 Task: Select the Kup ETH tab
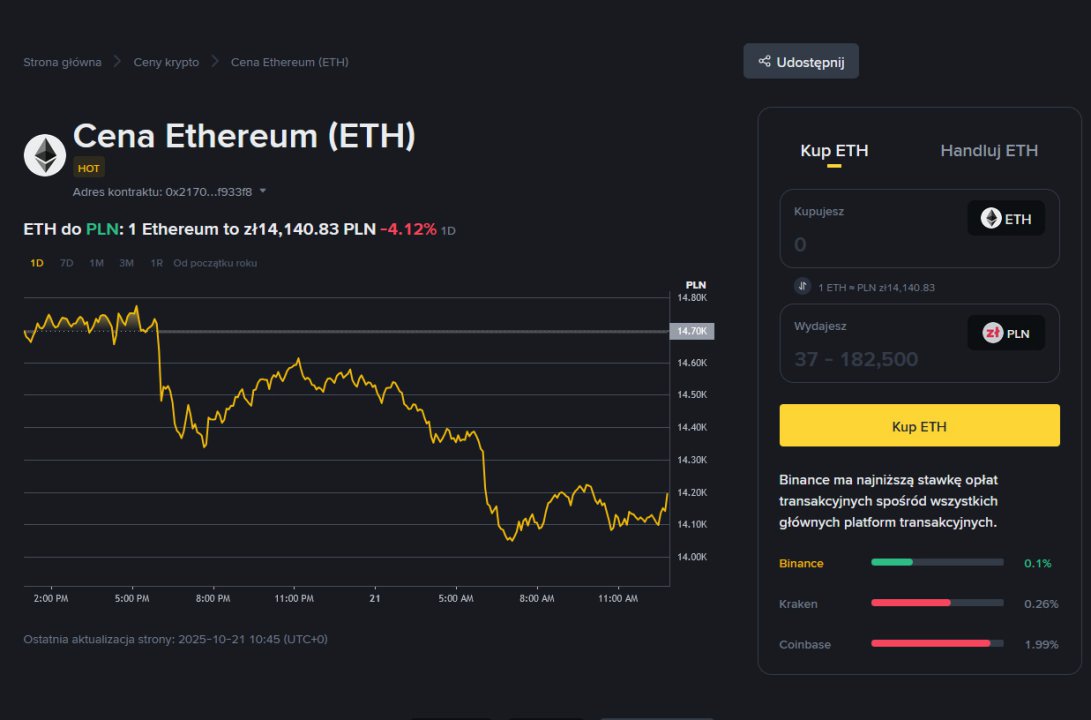tap(834, 151)
